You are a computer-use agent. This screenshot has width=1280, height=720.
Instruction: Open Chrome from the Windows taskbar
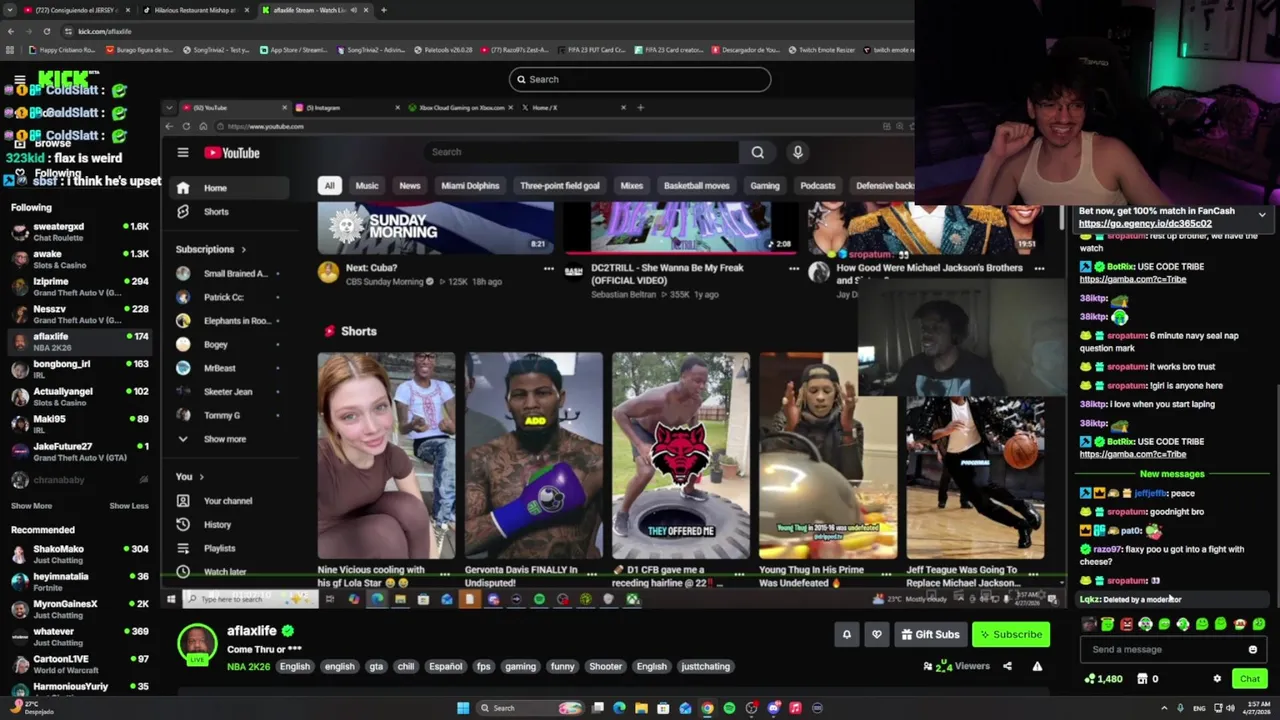click(x=707, y=708)
